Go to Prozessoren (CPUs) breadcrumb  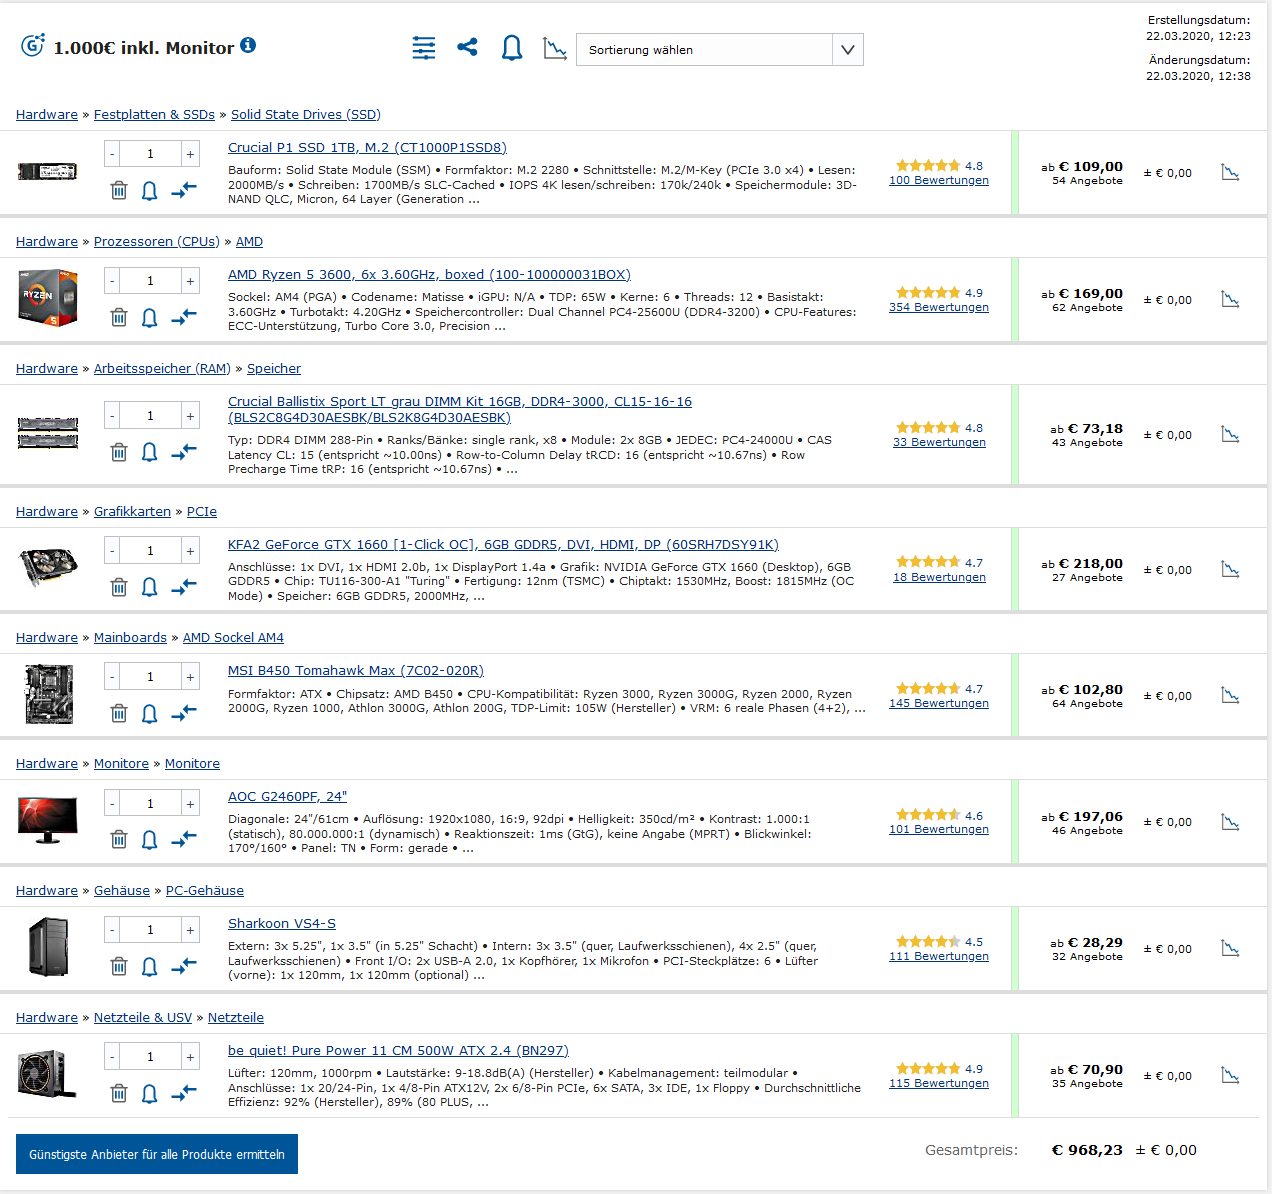pyautogui.click(x=157, y=241)
